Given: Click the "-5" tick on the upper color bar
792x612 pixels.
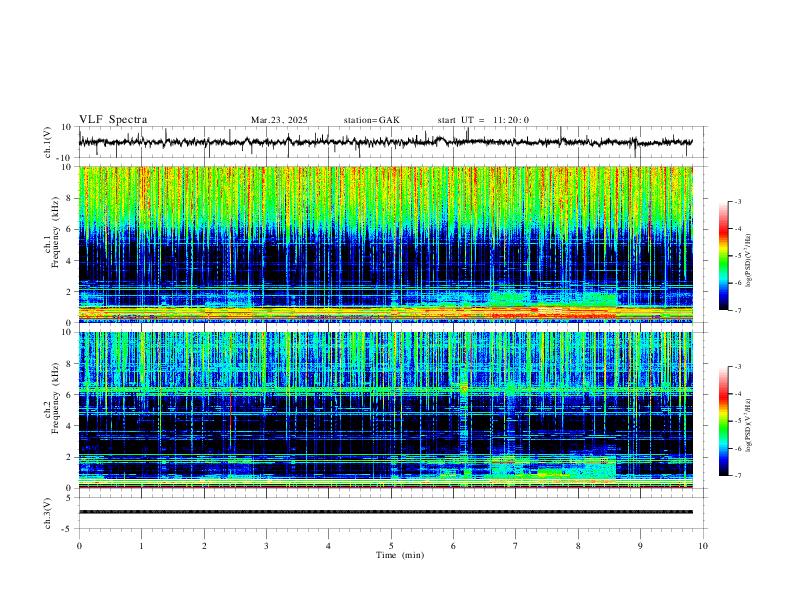Looking at the screenshot, I should 737,256.
